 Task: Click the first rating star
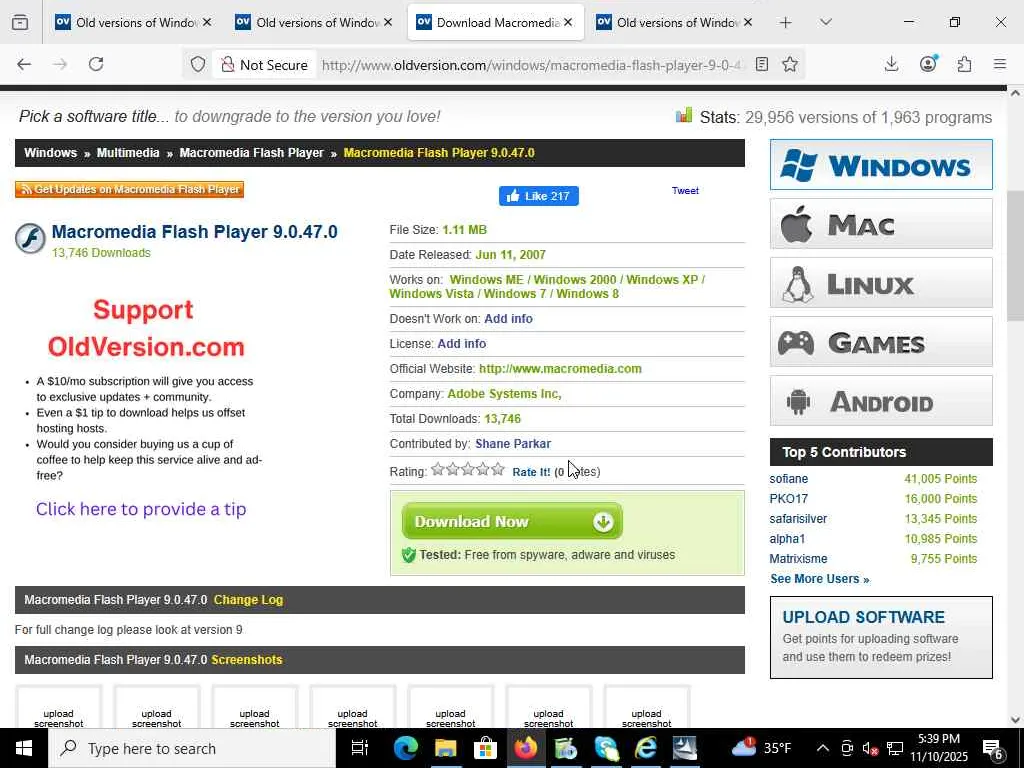click(438, 469)
